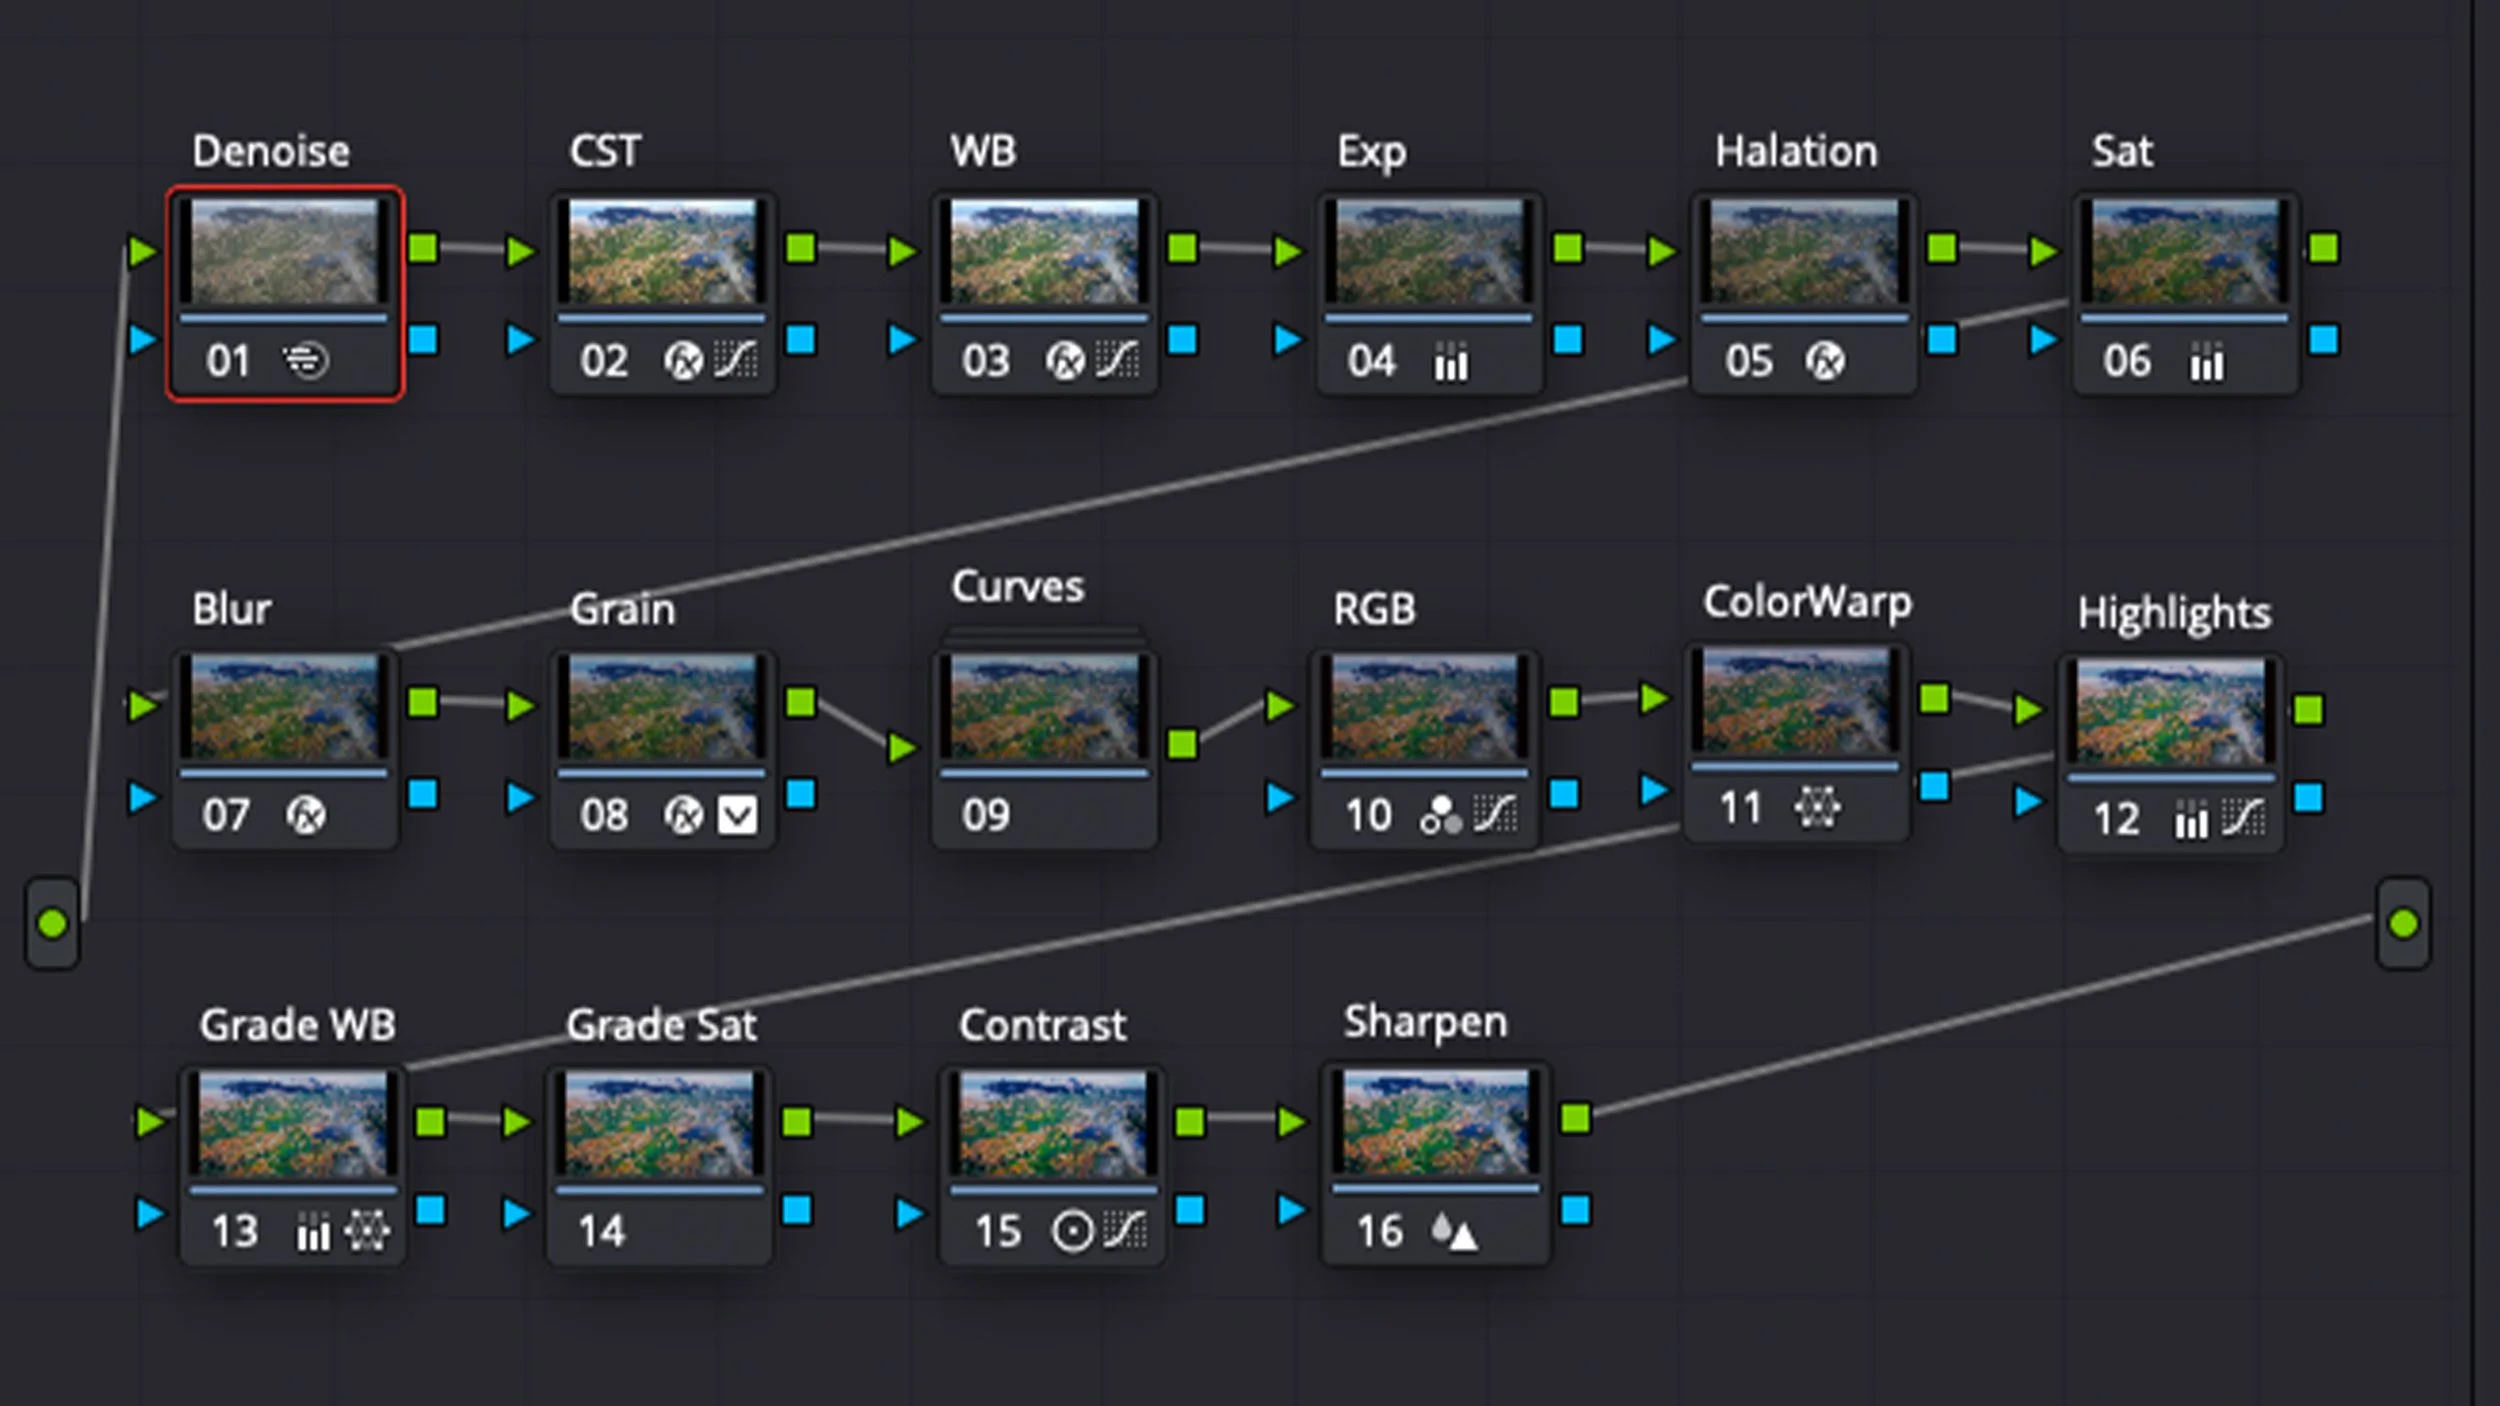Click the green source input node at the left edge
This screenshot has width=2500, height=1406.
[x=52, y=924]
